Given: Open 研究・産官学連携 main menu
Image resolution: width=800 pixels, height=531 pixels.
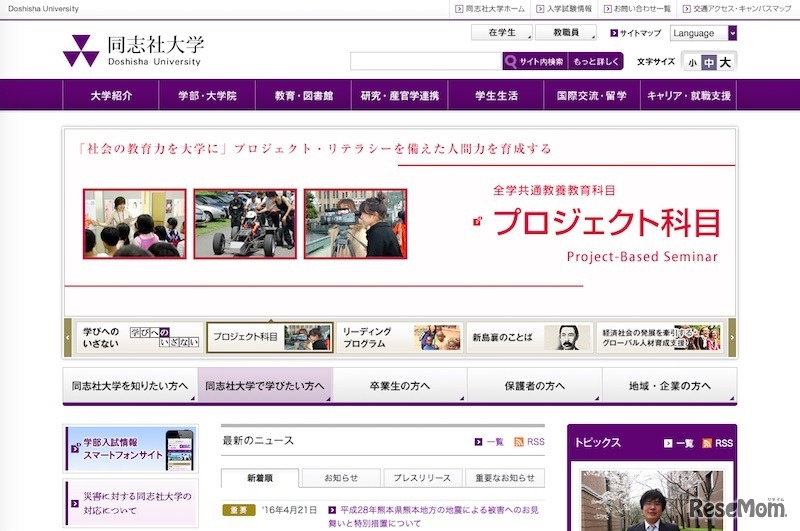Looking at the screenshot, I should pyautogui.click(x=399, y=95).
